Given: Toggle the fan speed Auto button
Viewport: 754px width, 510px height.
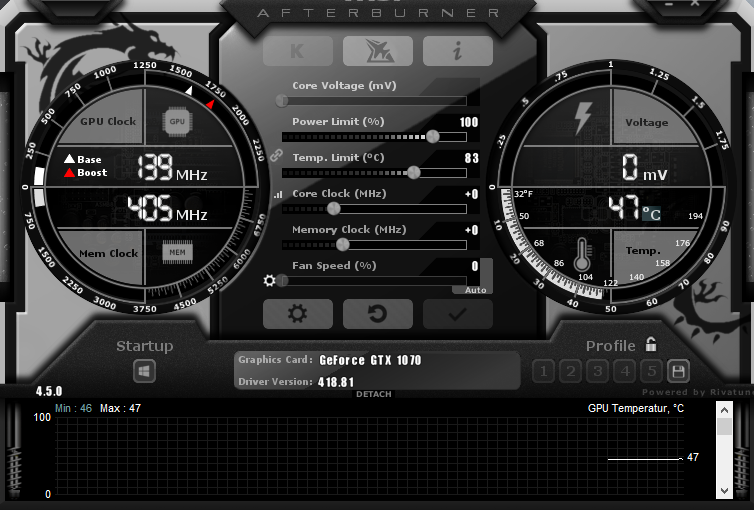Looking at the screenshot, I should 475,289.
